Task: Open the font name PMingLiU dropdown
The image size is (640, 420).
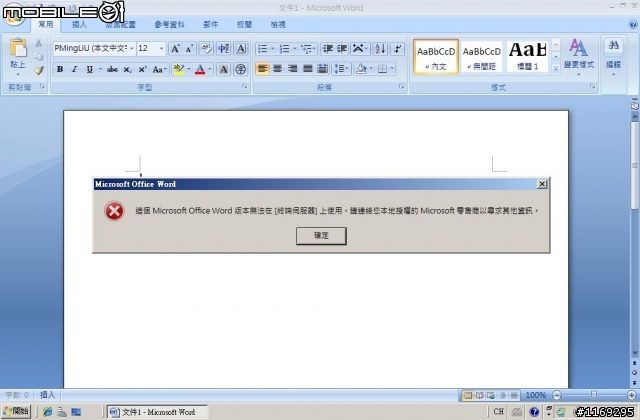Action: [x=131, y=49]
